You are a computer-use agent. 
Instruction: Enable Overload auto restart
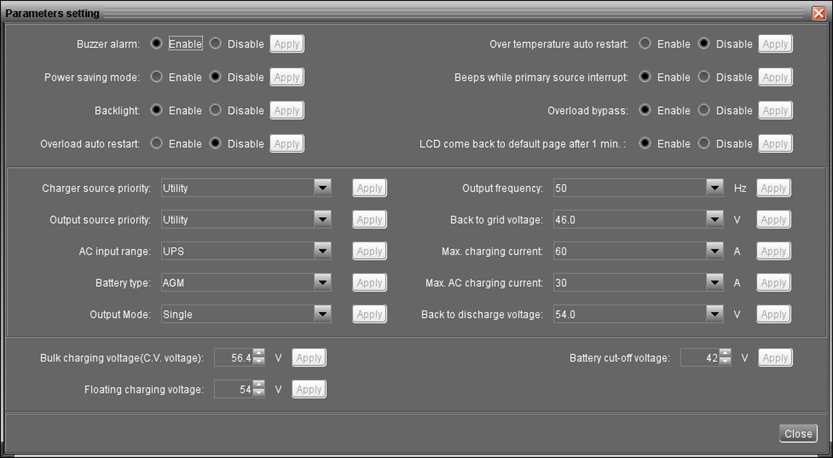coord(156,143)
